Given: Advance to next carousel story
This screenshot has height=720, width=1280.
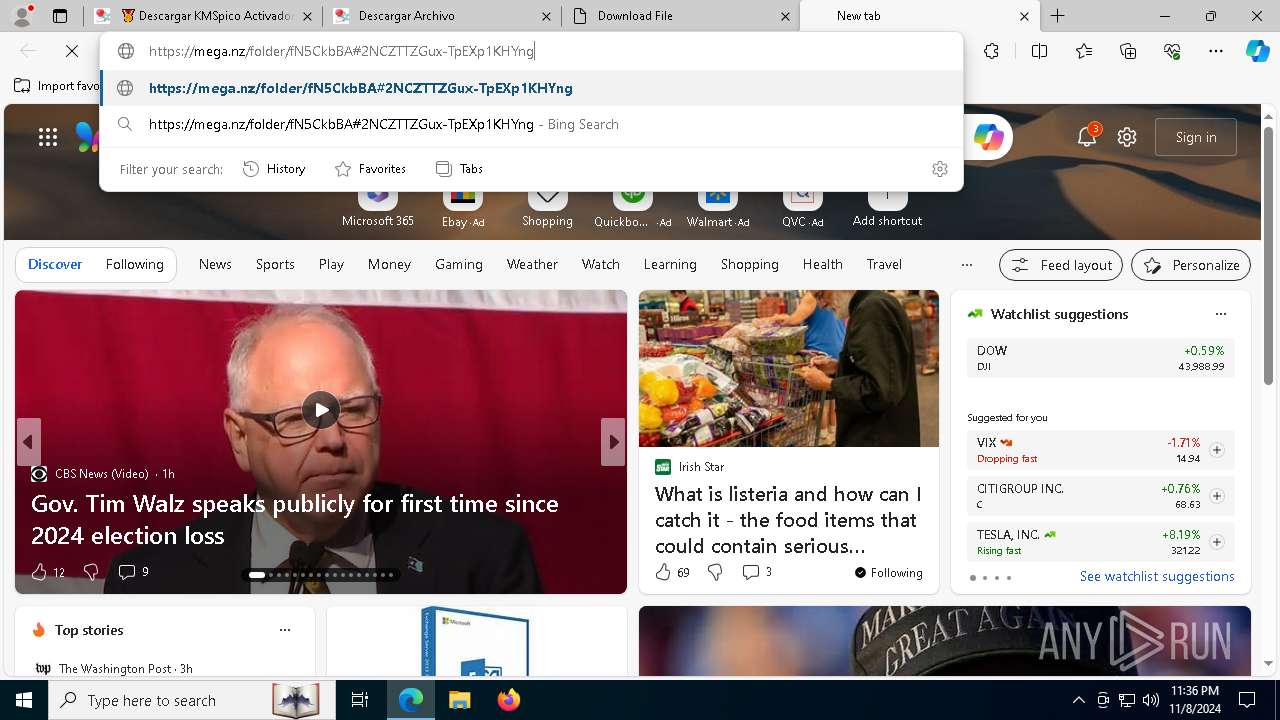Looking at the screenshot, I should tap(613, 442).
